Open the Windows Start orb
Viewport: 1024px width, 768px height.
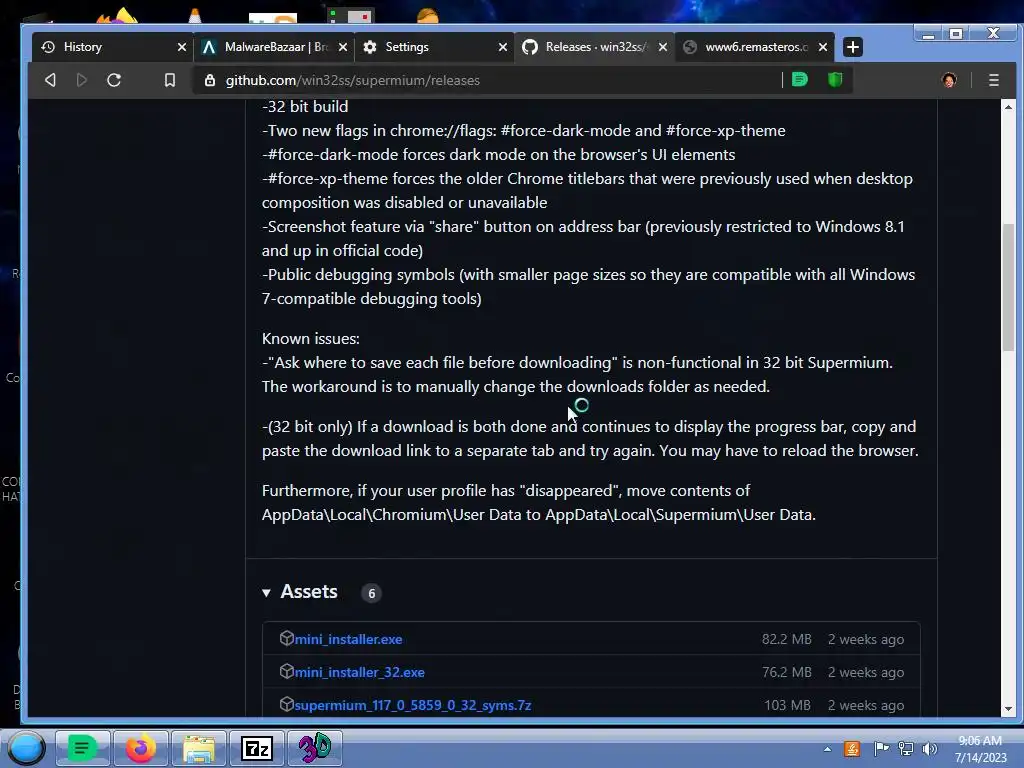point(25,748)
